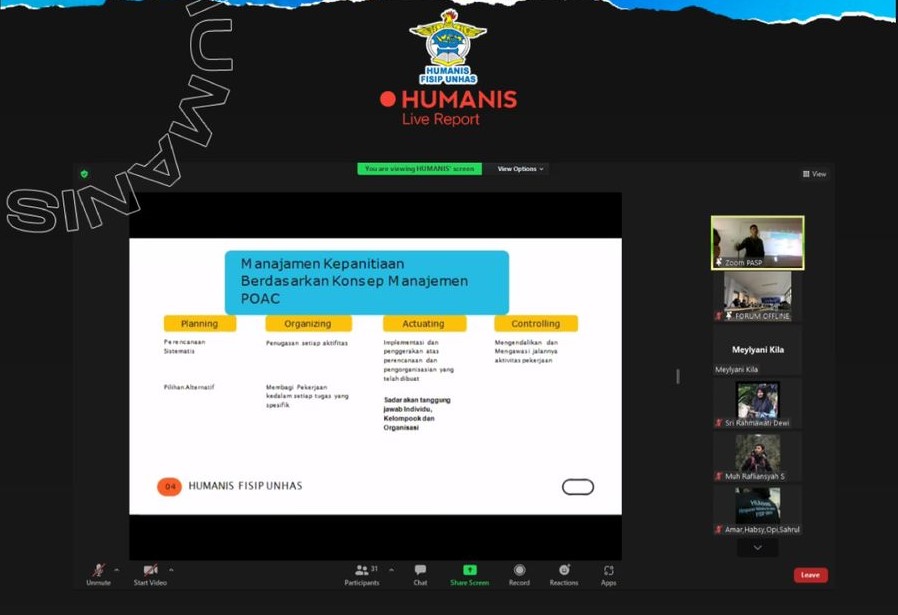Image resolution: width=898 pixels, height=615 pixels.
Task: Expand video options arrow beside Start Video
Action: 171,570
